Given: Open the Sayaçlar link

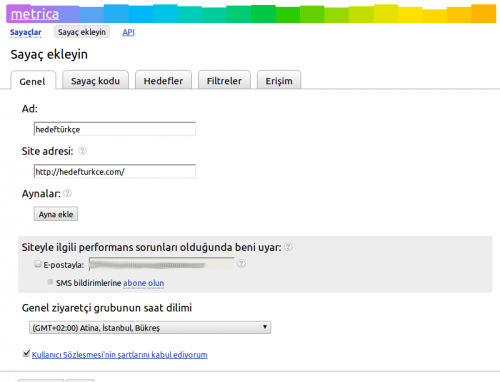Looking at the screenshot, I should point(26,32).
